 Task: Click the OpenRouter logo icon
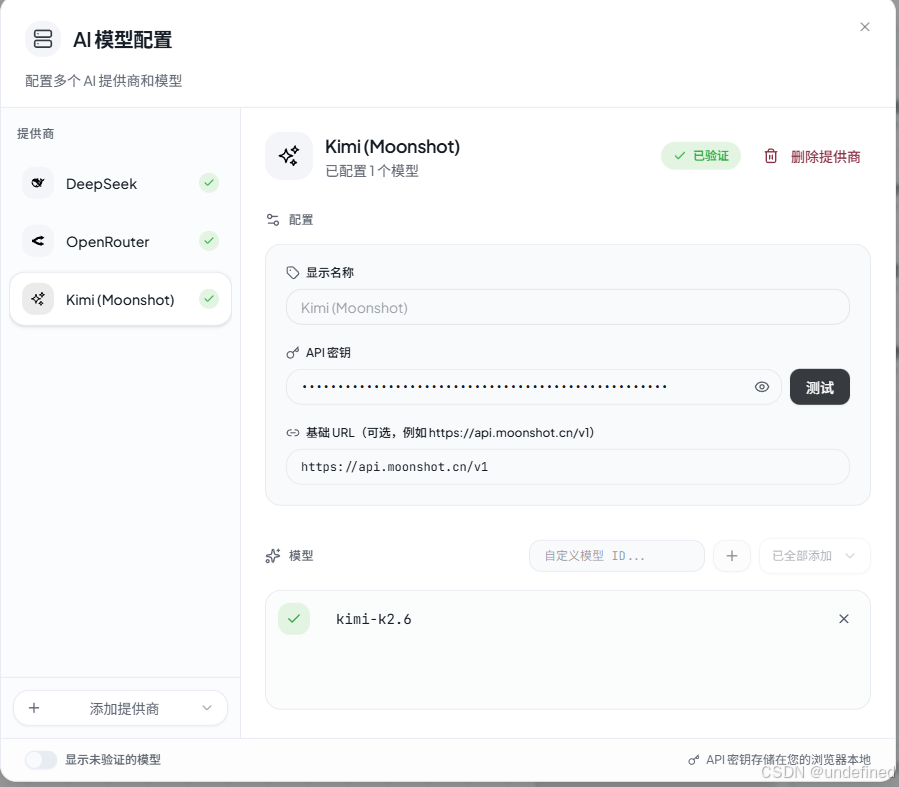38,241
